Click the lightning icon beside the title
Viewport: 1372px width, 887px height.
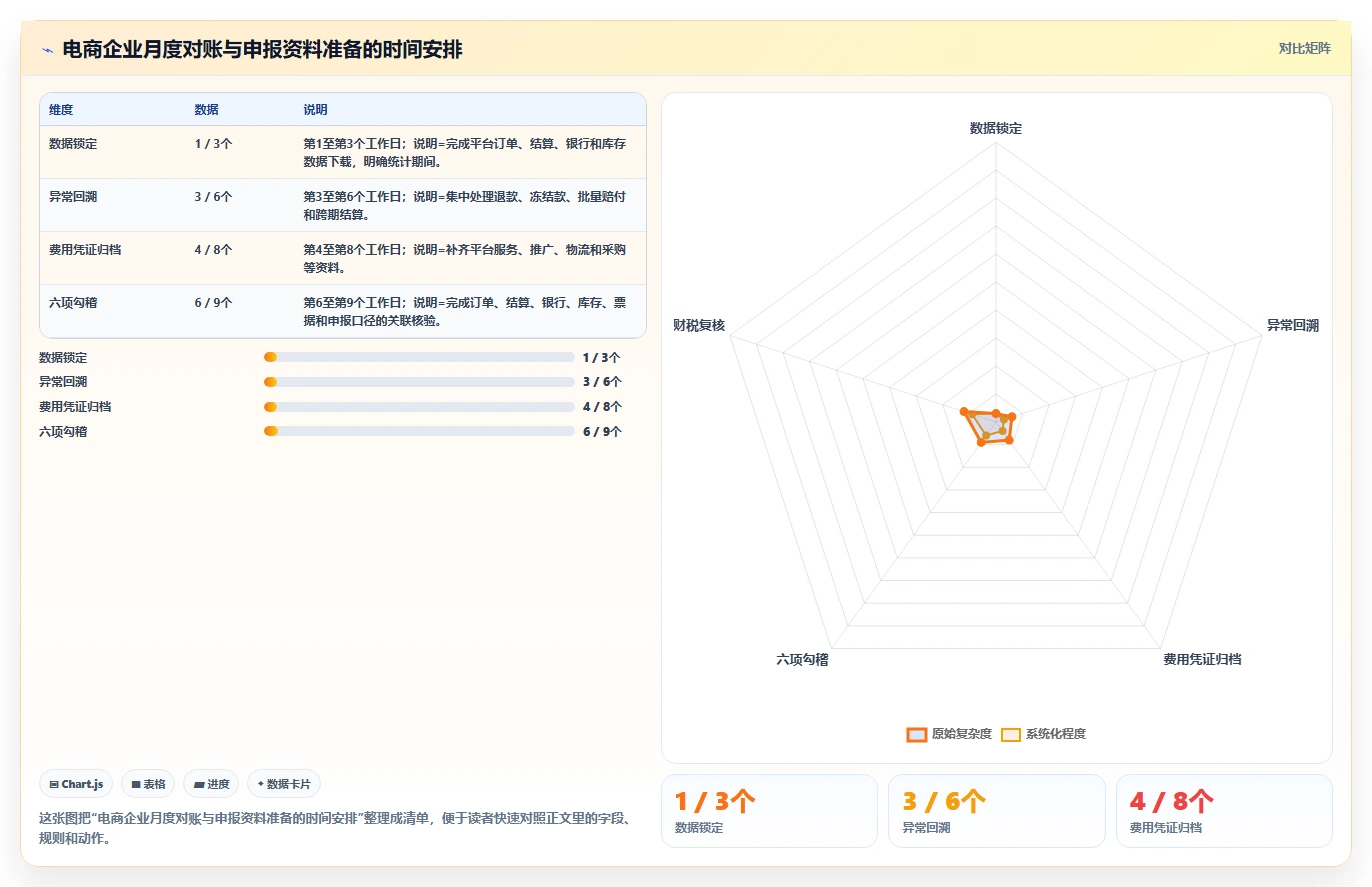(x=48, y=50)
